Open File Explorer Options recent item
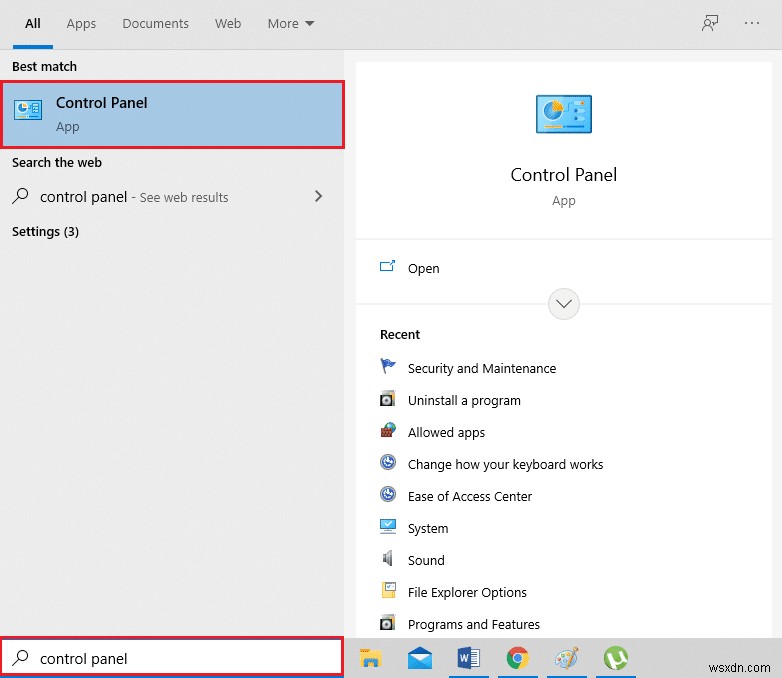This screenshot has height=678, width=782. (467, 592)
